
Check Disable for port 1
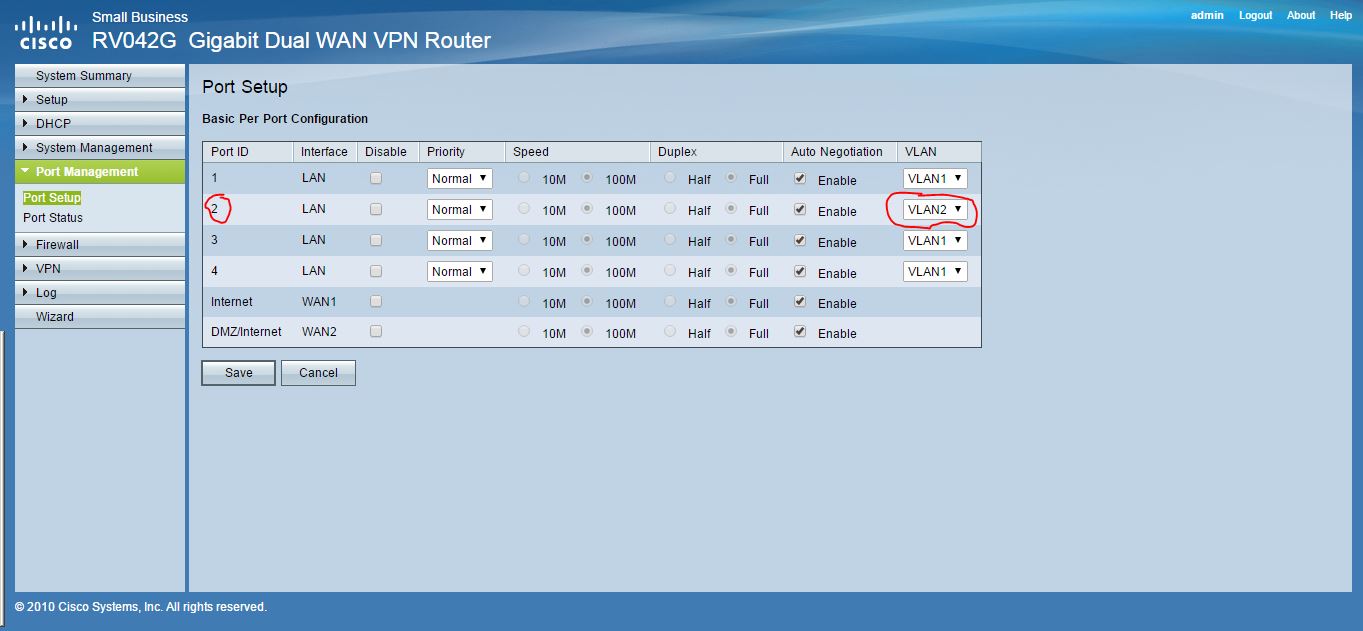[x=376, y=179]
